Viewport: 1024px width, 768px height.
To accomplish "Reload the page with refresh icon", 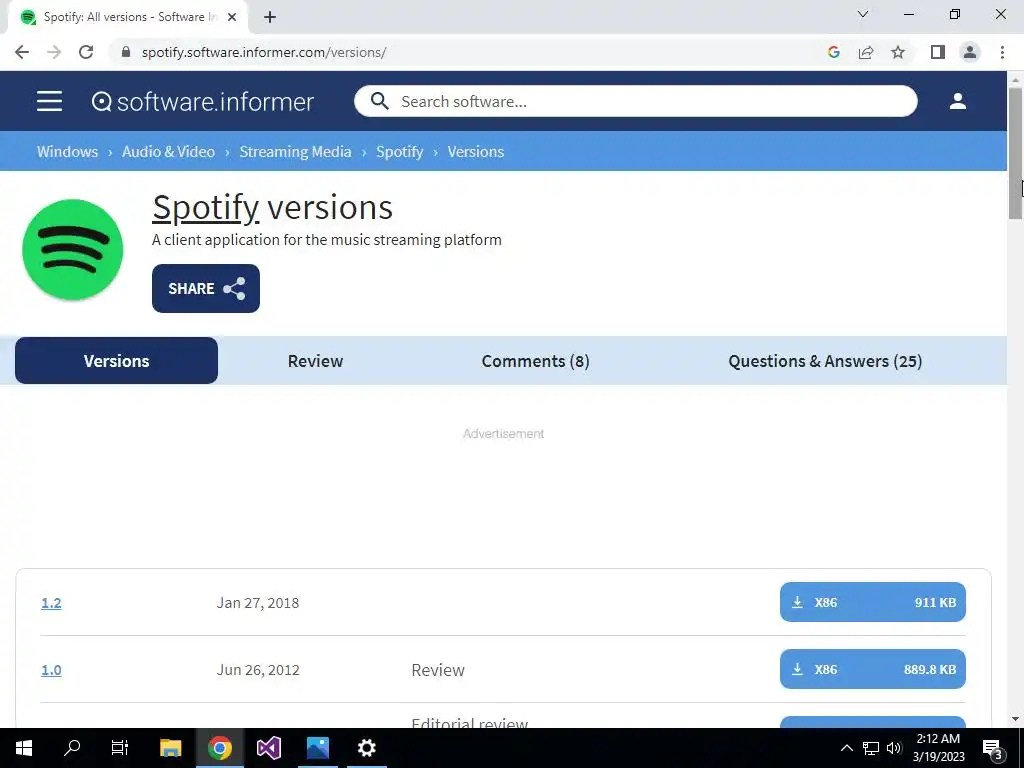I will (x=86, y=52).
